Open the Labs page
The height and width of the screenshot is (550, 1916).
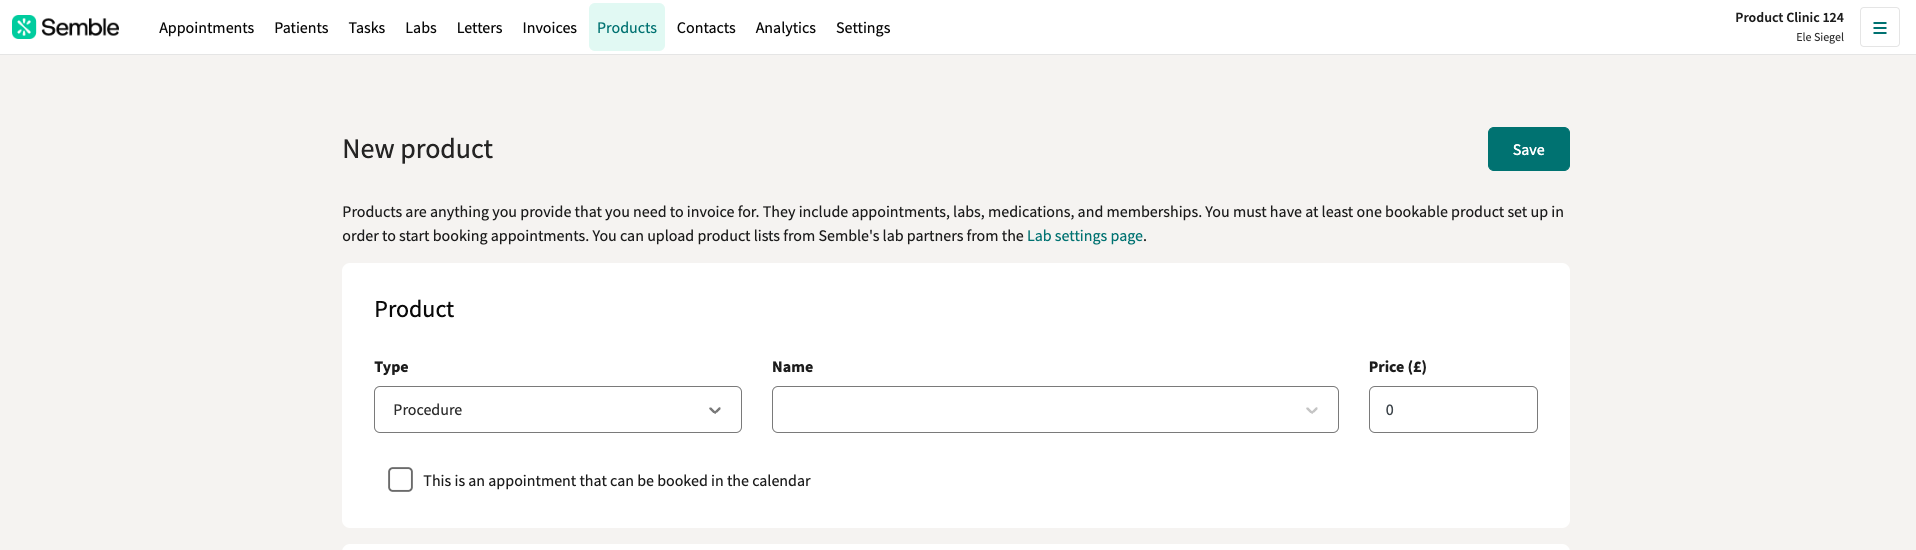(x=421, y=27)
